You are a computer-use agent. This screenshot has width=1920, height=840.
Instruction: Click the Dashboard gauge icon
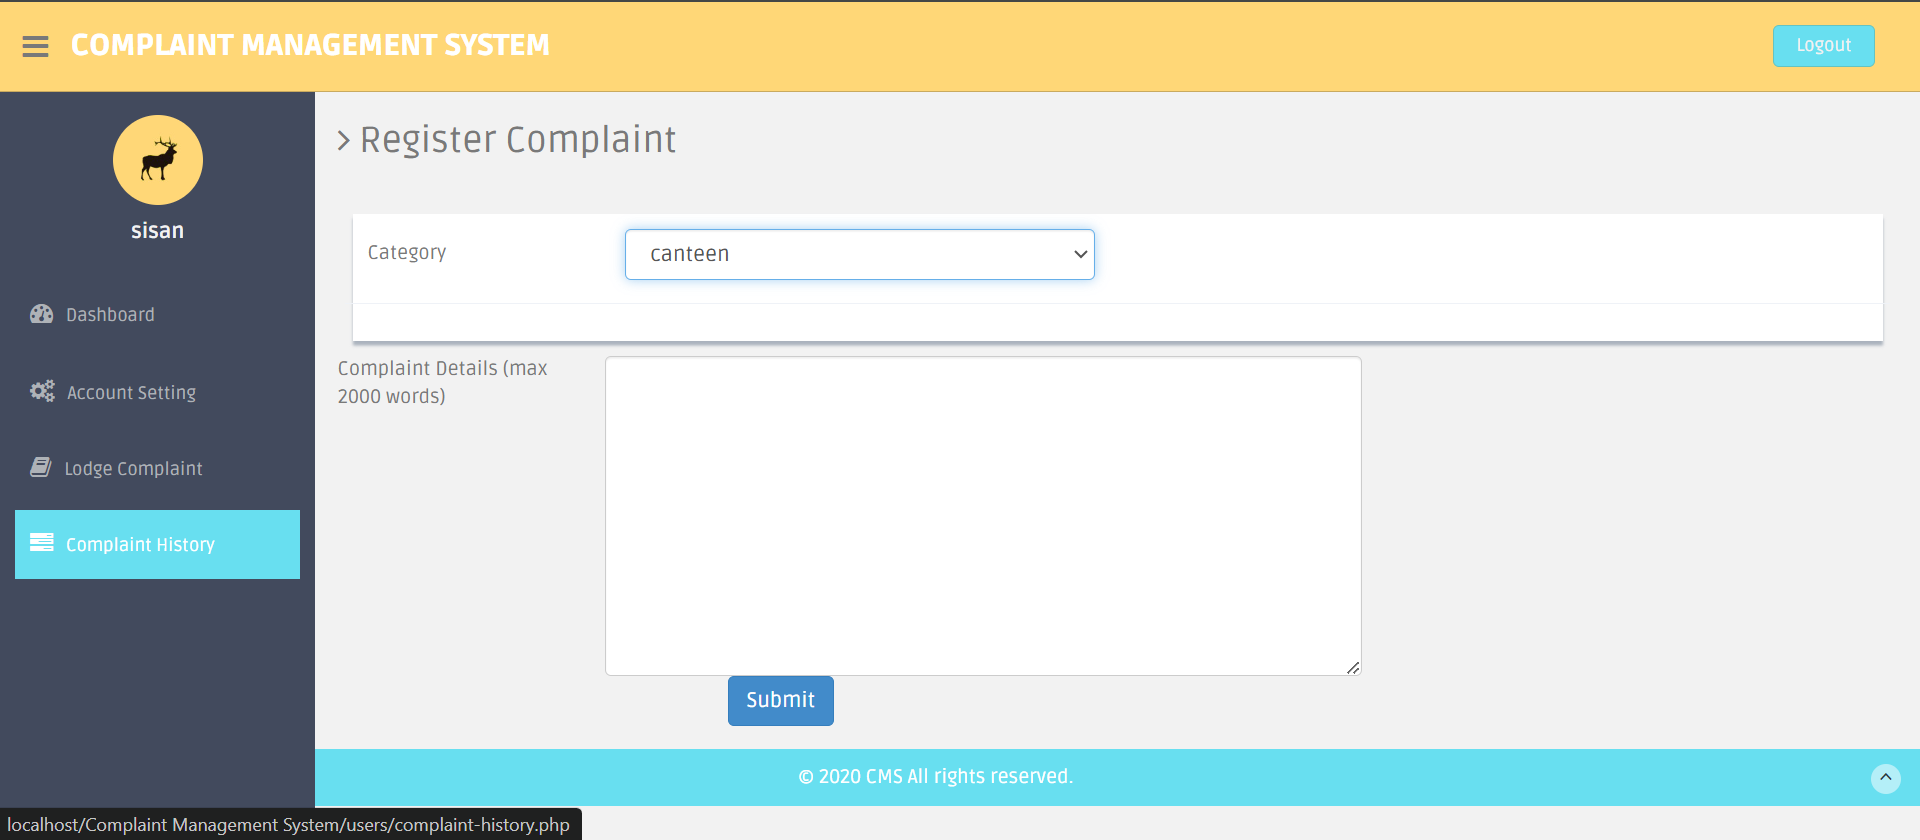coord(41,314)
